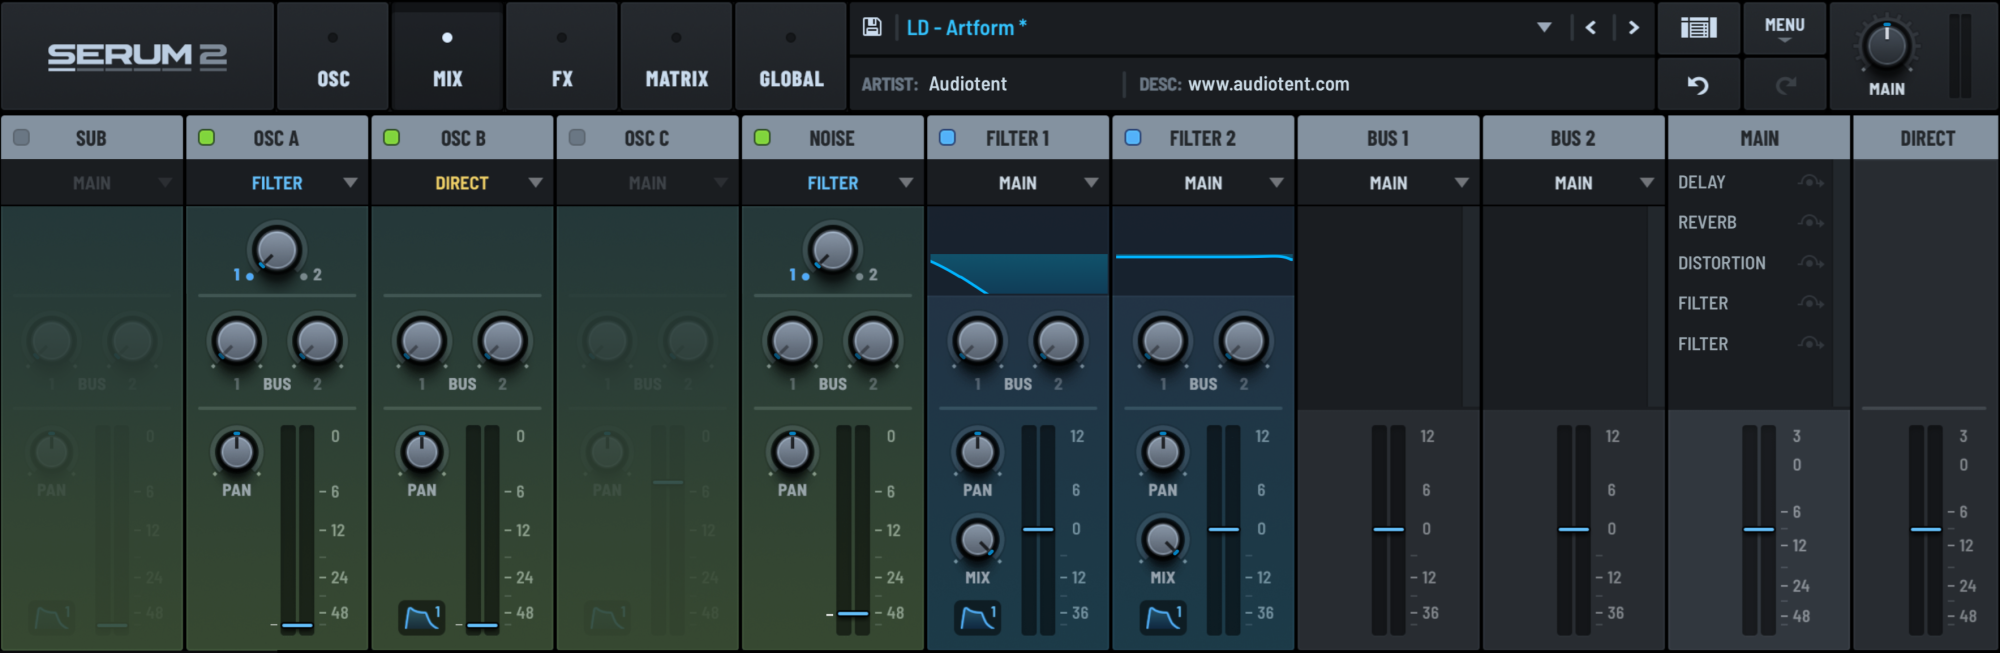Image resolution: width=2000 pixels, height=653 pixels.
Task: Switch to the MATRIX tab
Action: click(676, 56)
